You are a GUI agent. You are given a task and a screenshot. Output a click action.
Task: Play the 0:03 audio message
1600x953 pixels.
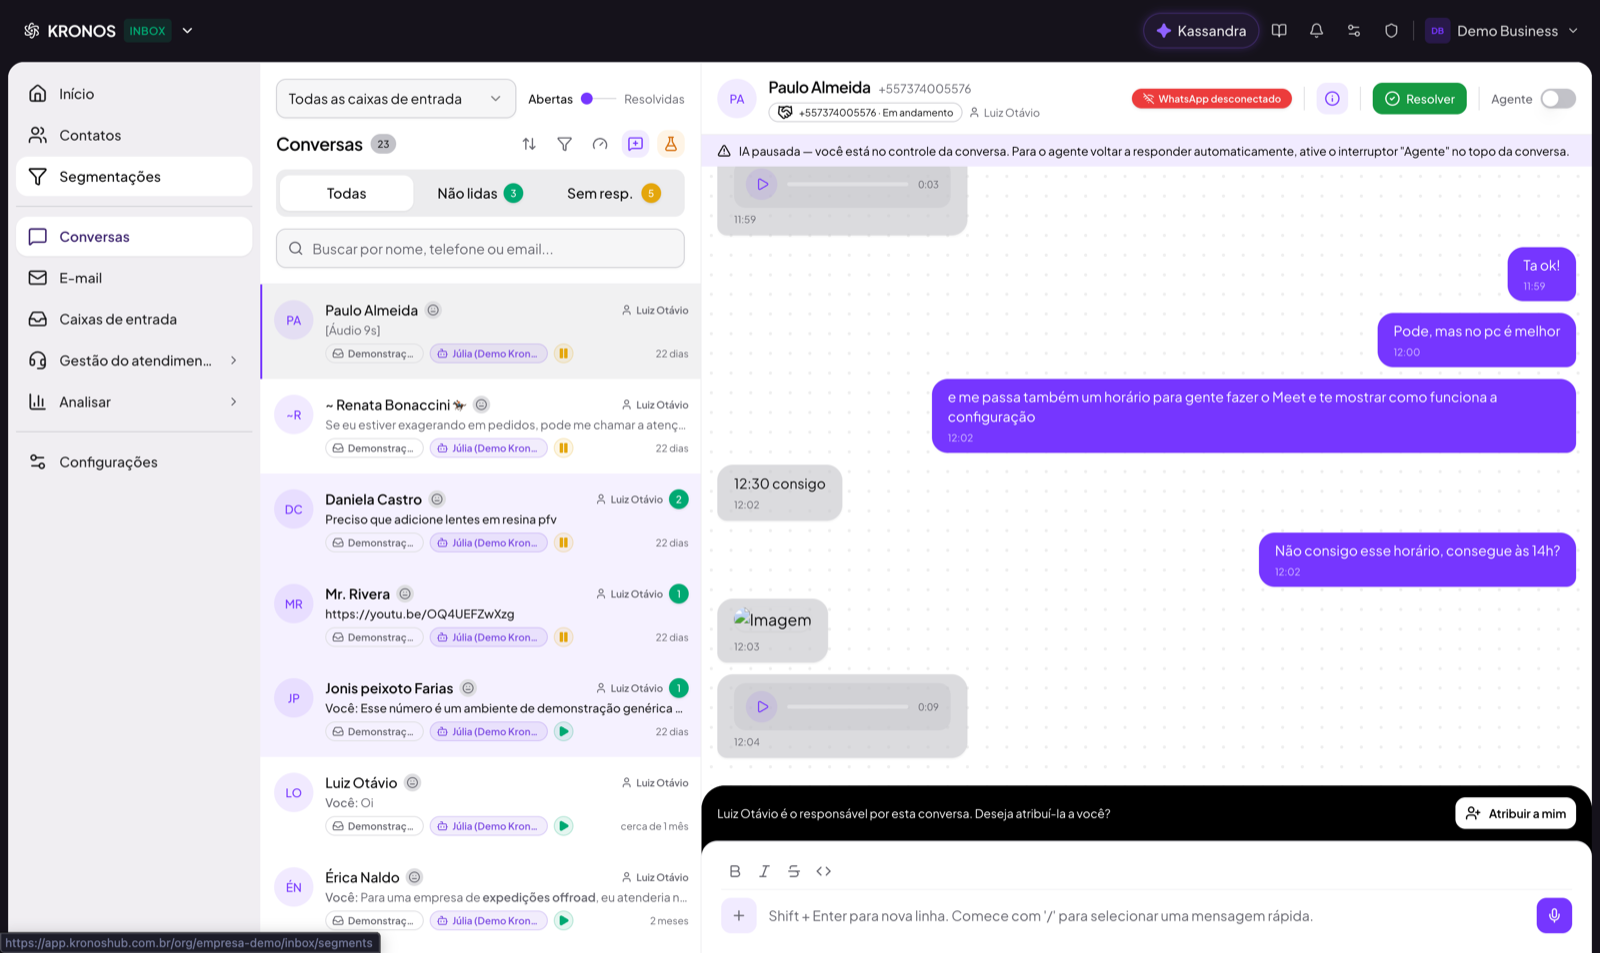tap(762, 184)
